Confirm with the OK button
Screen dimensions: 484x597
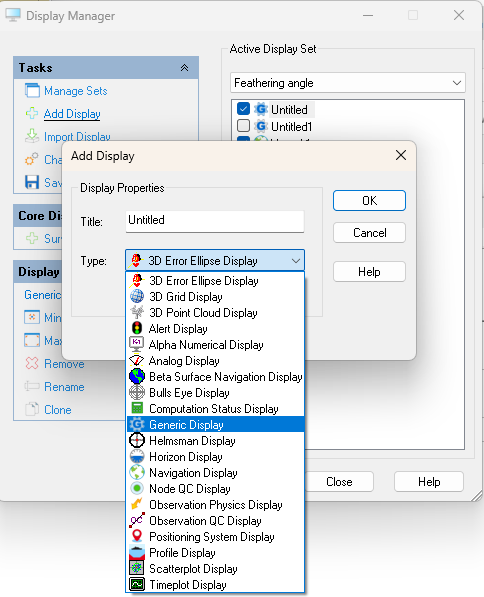369,201
